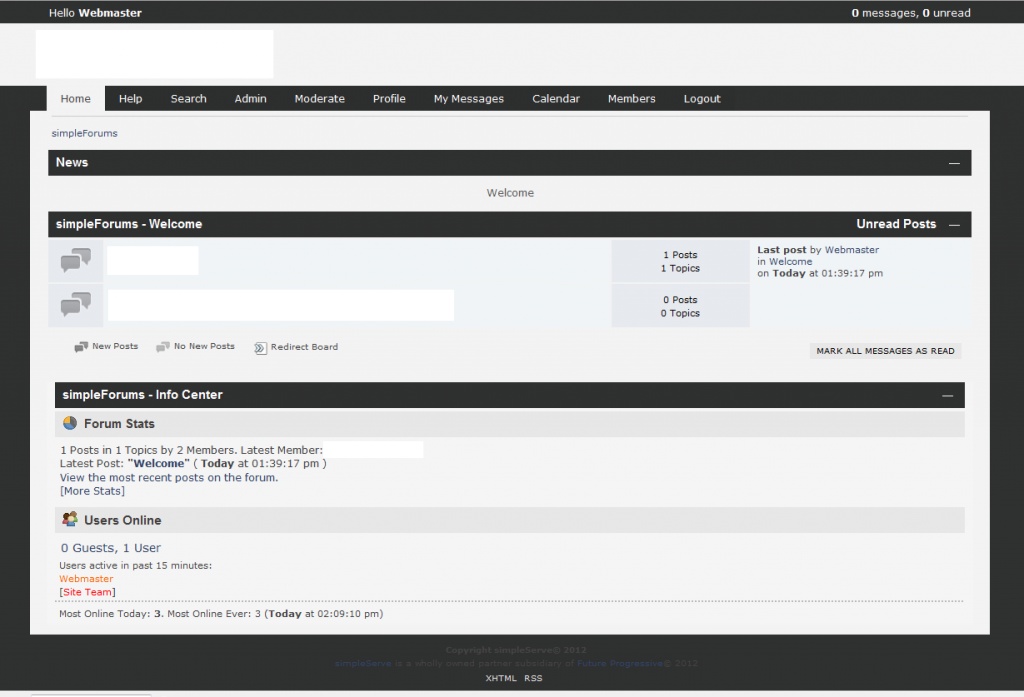Go to the Calendar tab
This screenshot has height=697, width=1024.
[x=555, y=99]
